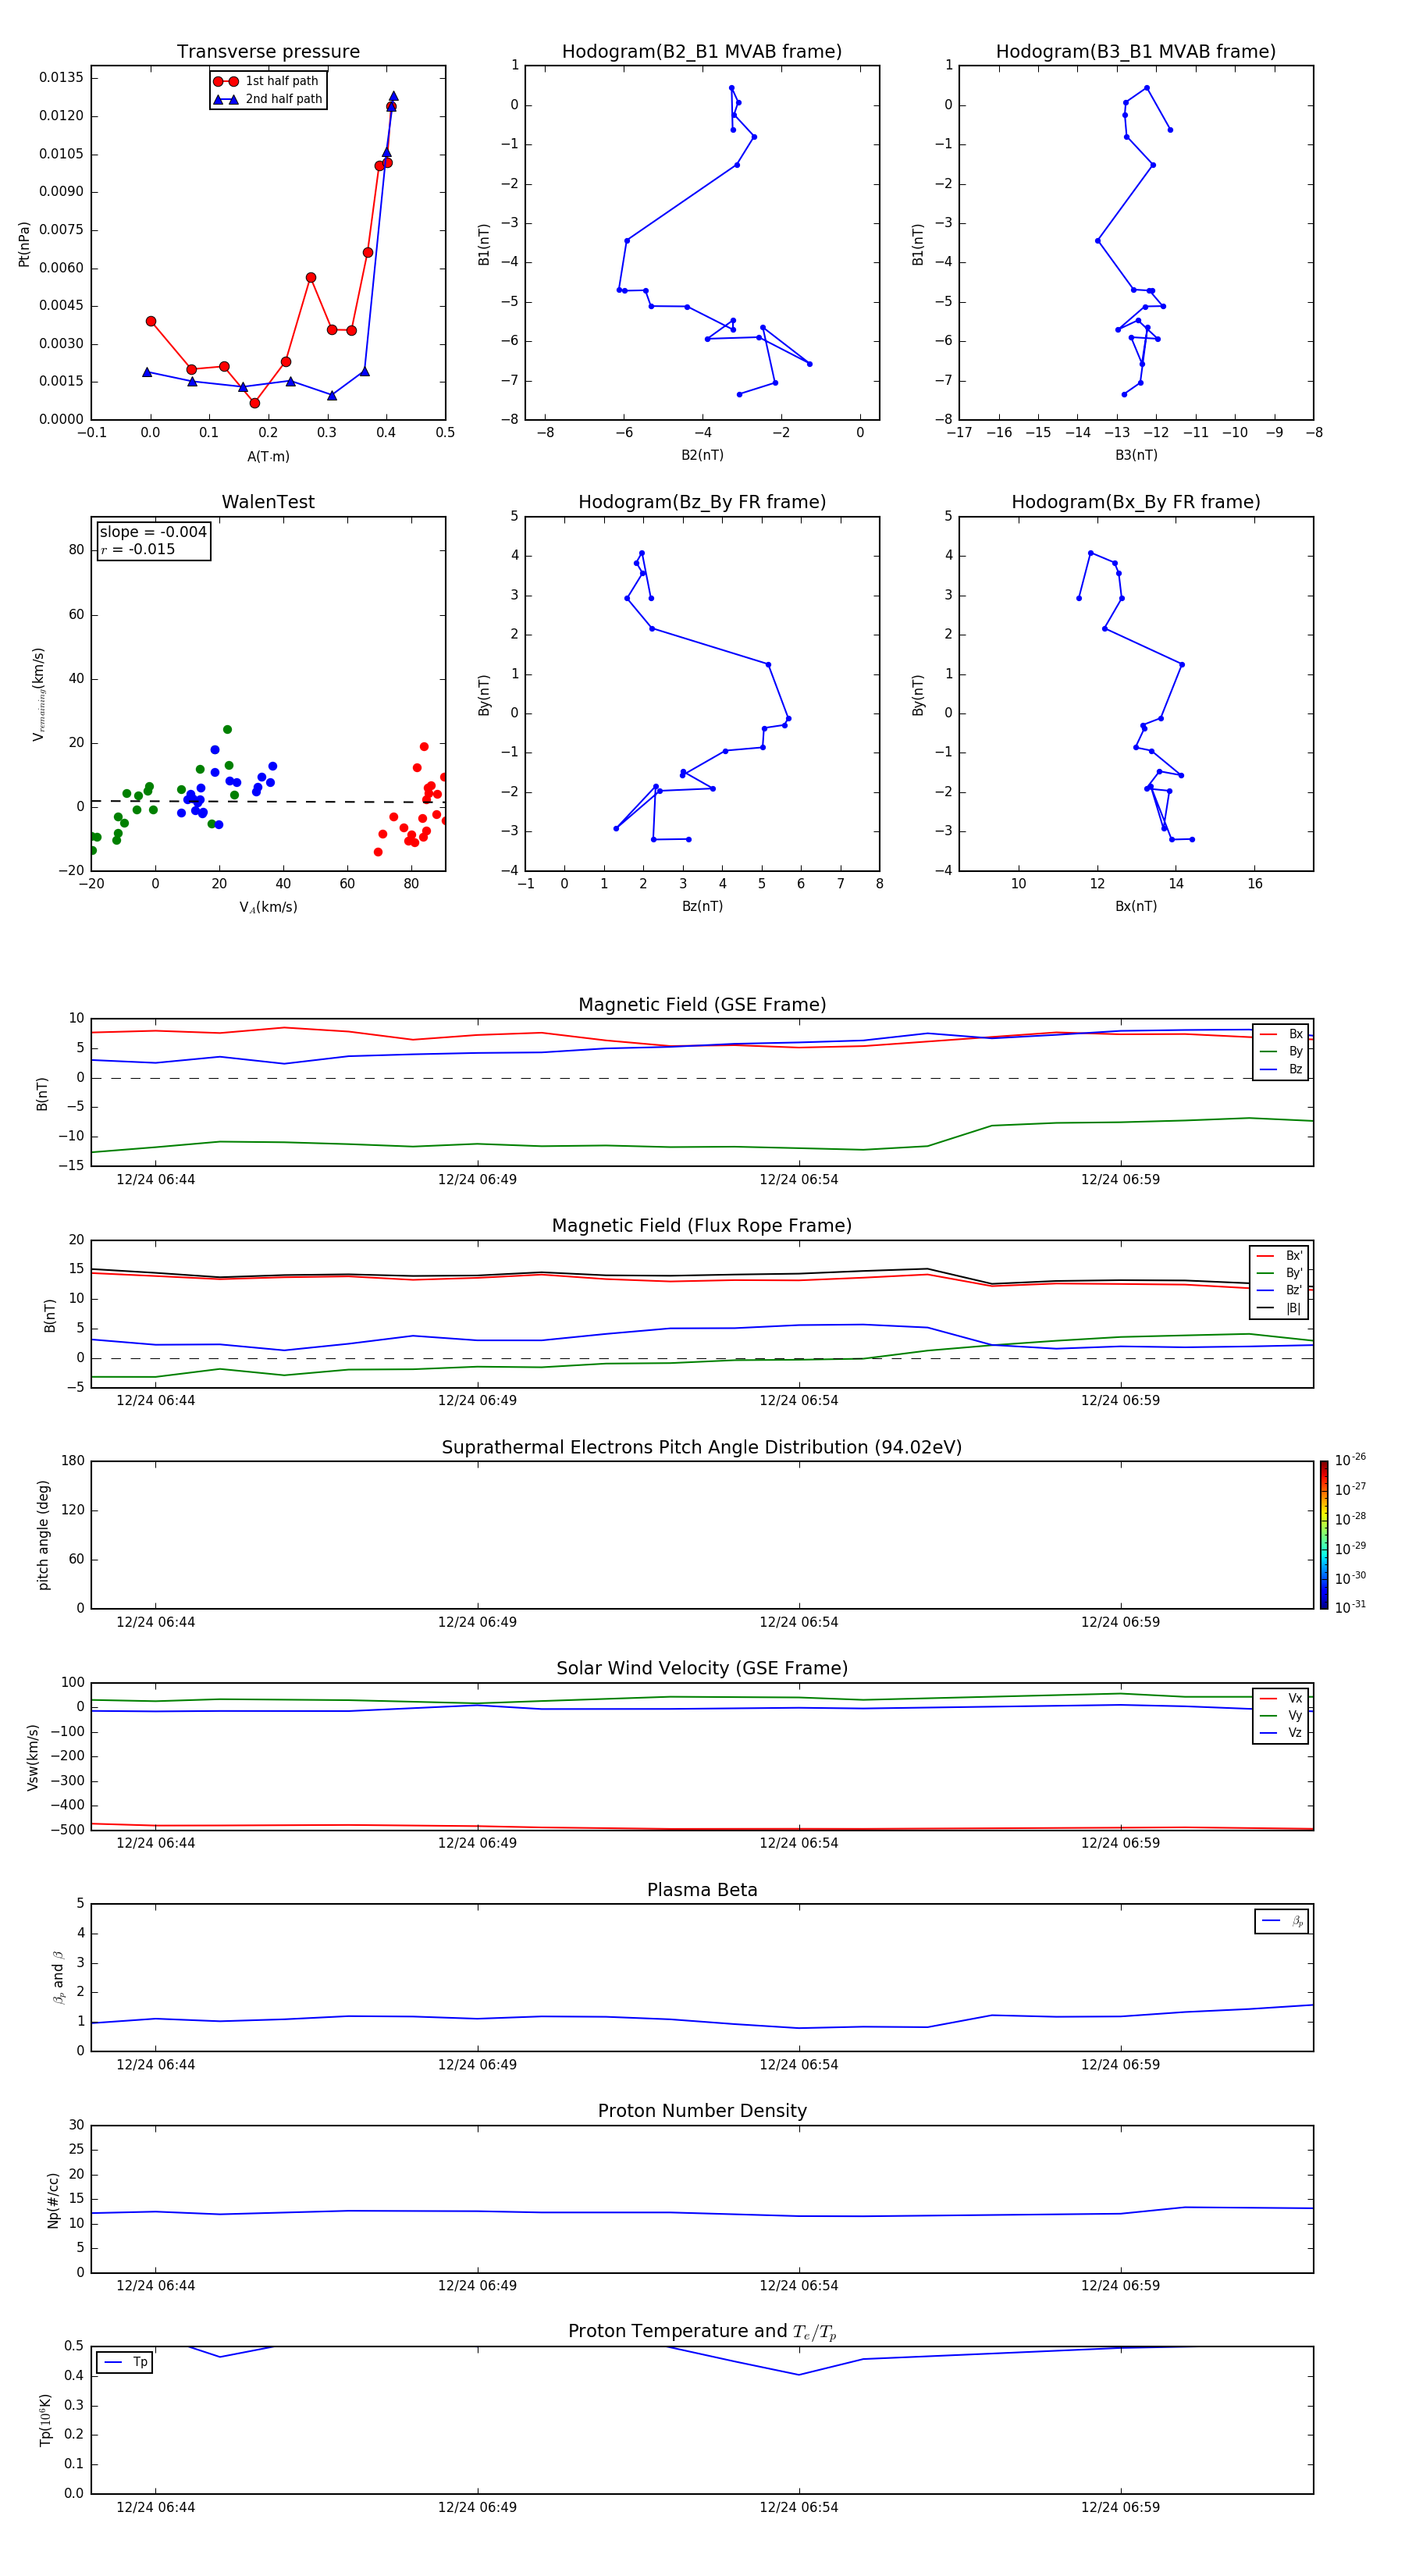Click the '10^-26' colorbar label

click(1350, 1460)
